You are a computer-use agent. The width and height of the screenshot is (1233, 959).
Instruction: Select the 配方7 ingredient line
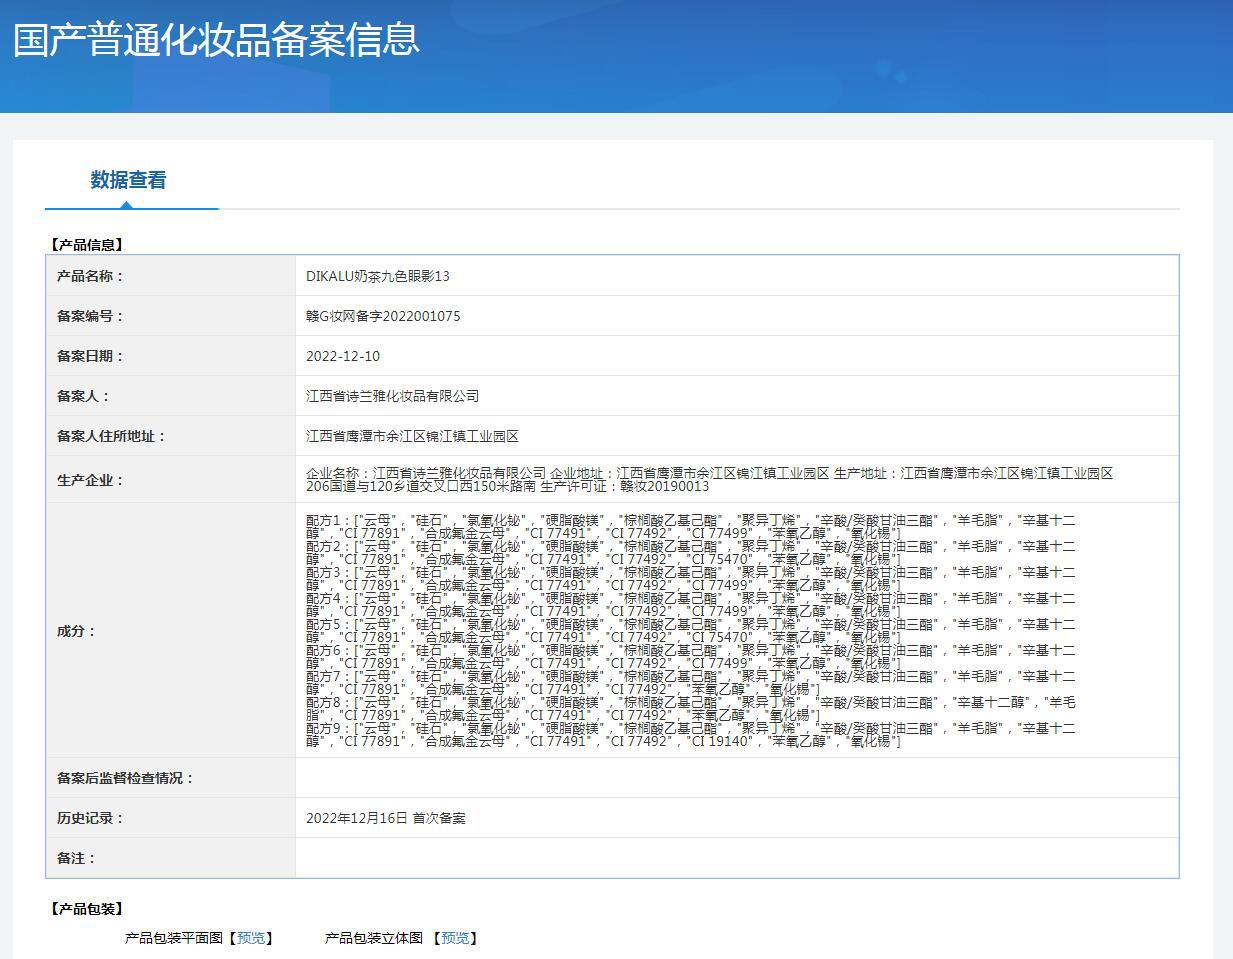[x=691, y=683]
